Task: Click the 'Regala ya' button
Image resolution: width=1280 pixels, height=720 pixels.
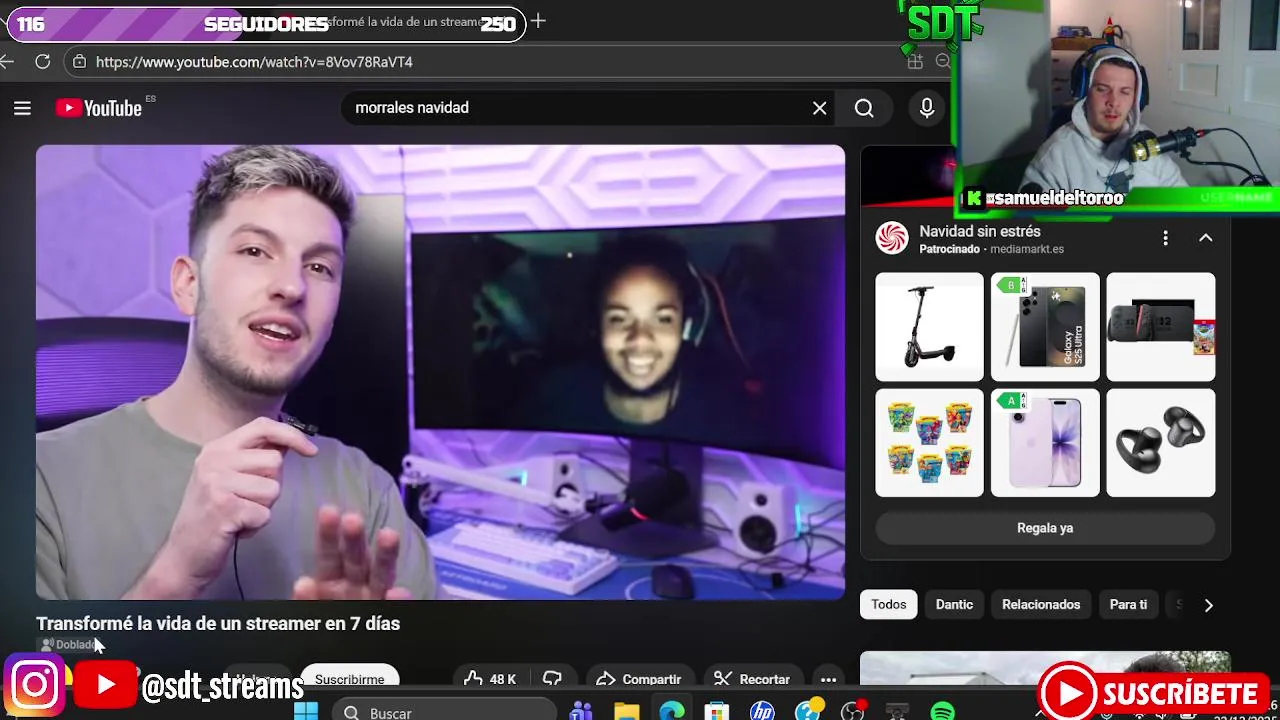Action: (x=1045, y=528)
